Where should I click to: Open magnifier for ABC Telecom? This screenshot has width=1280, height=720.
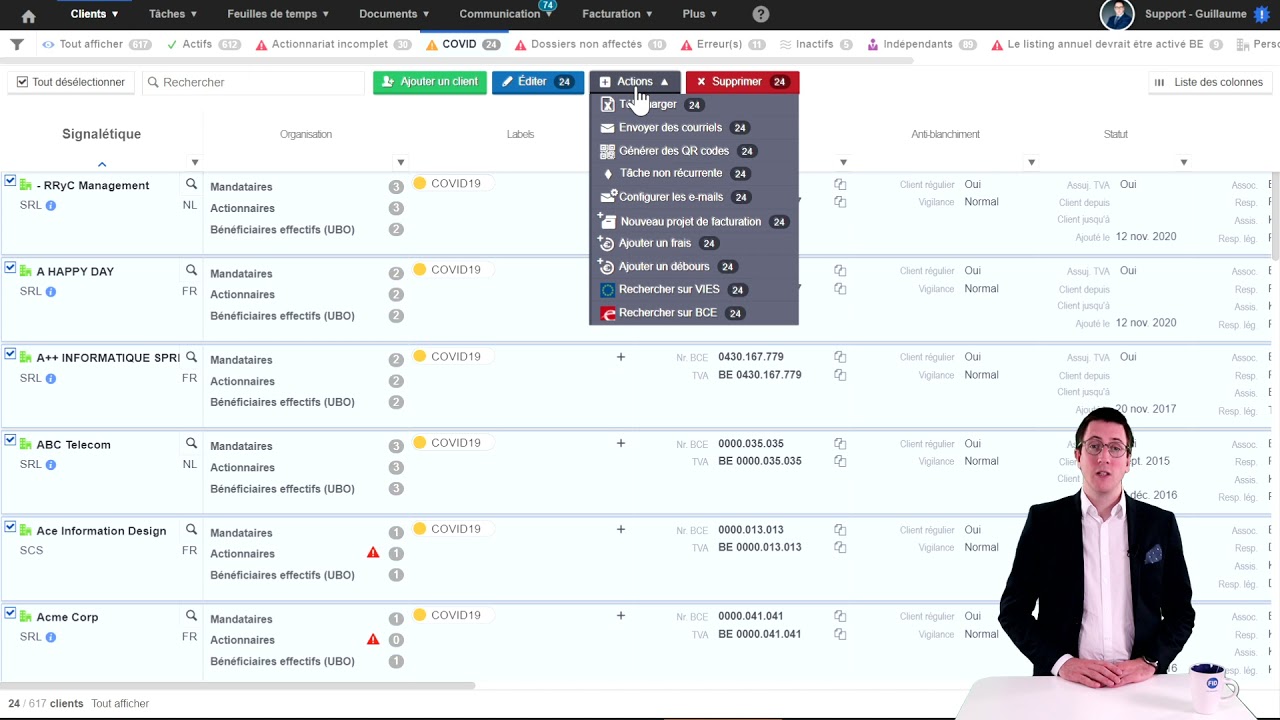(x=191, y=443)
